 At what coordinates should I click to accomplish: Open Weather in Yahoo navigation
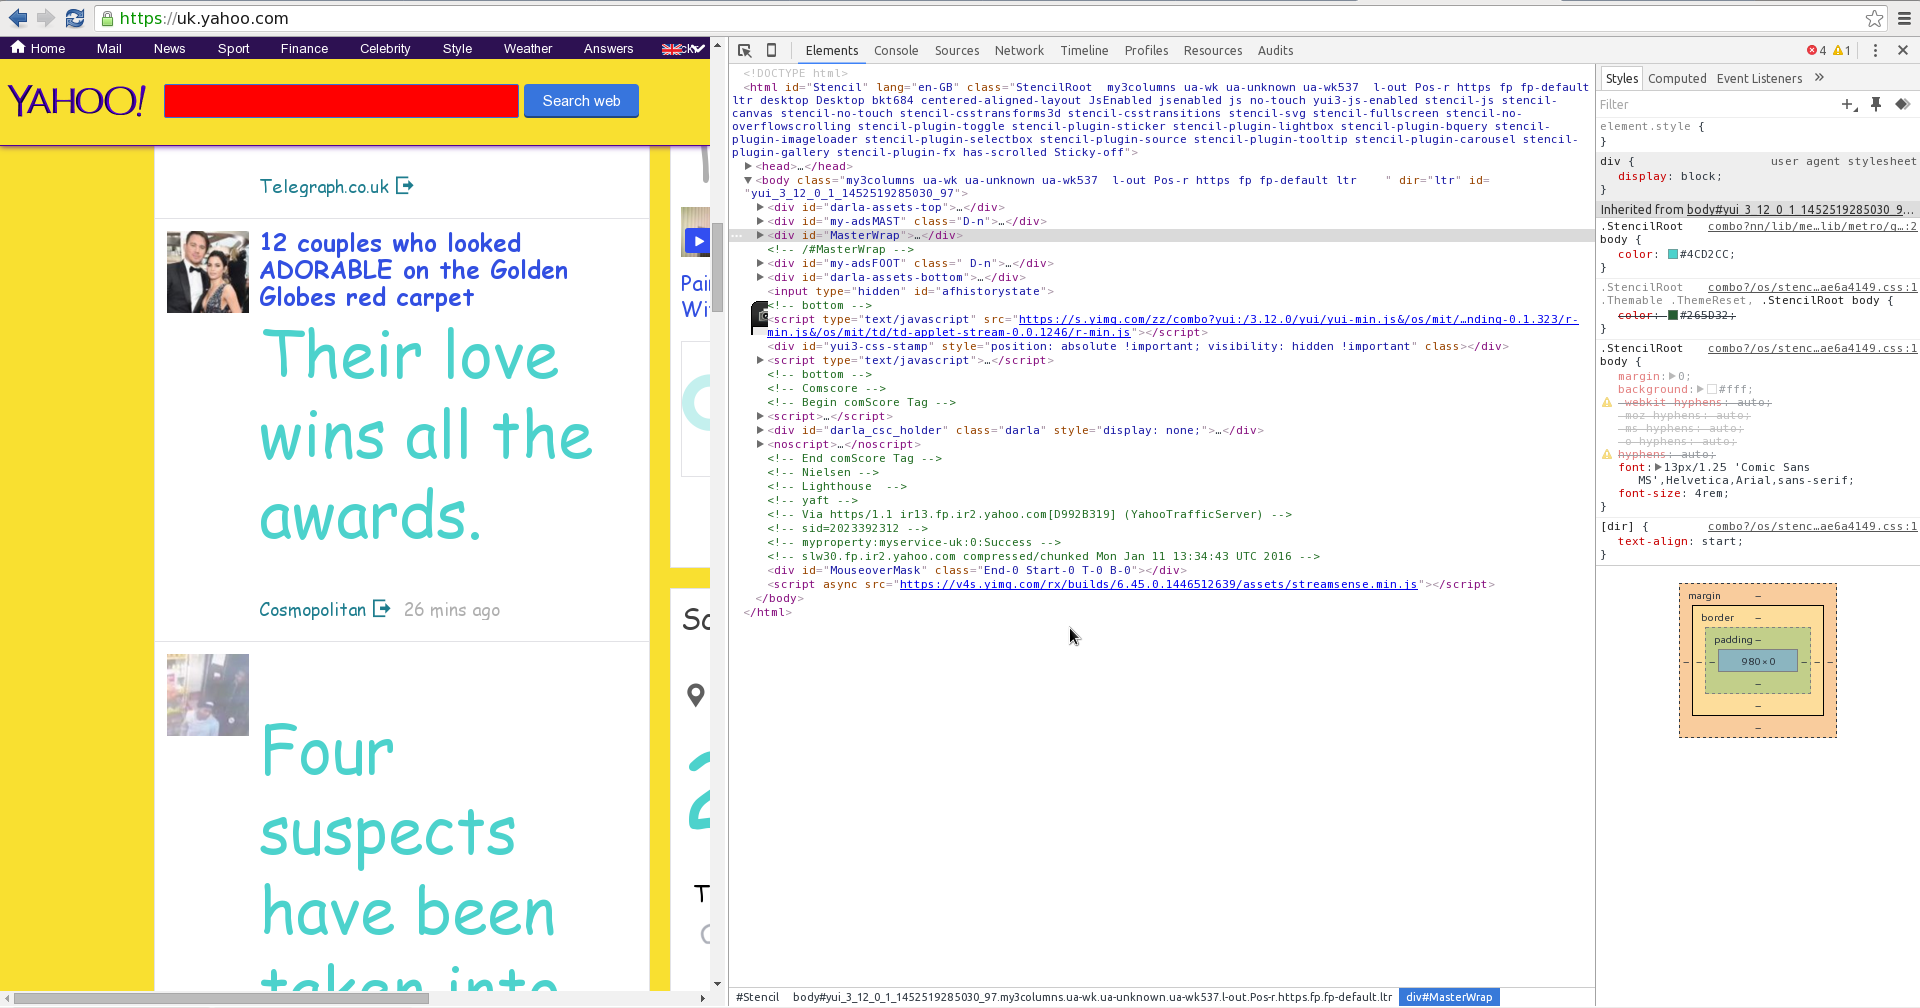click(x=527, y=48)
